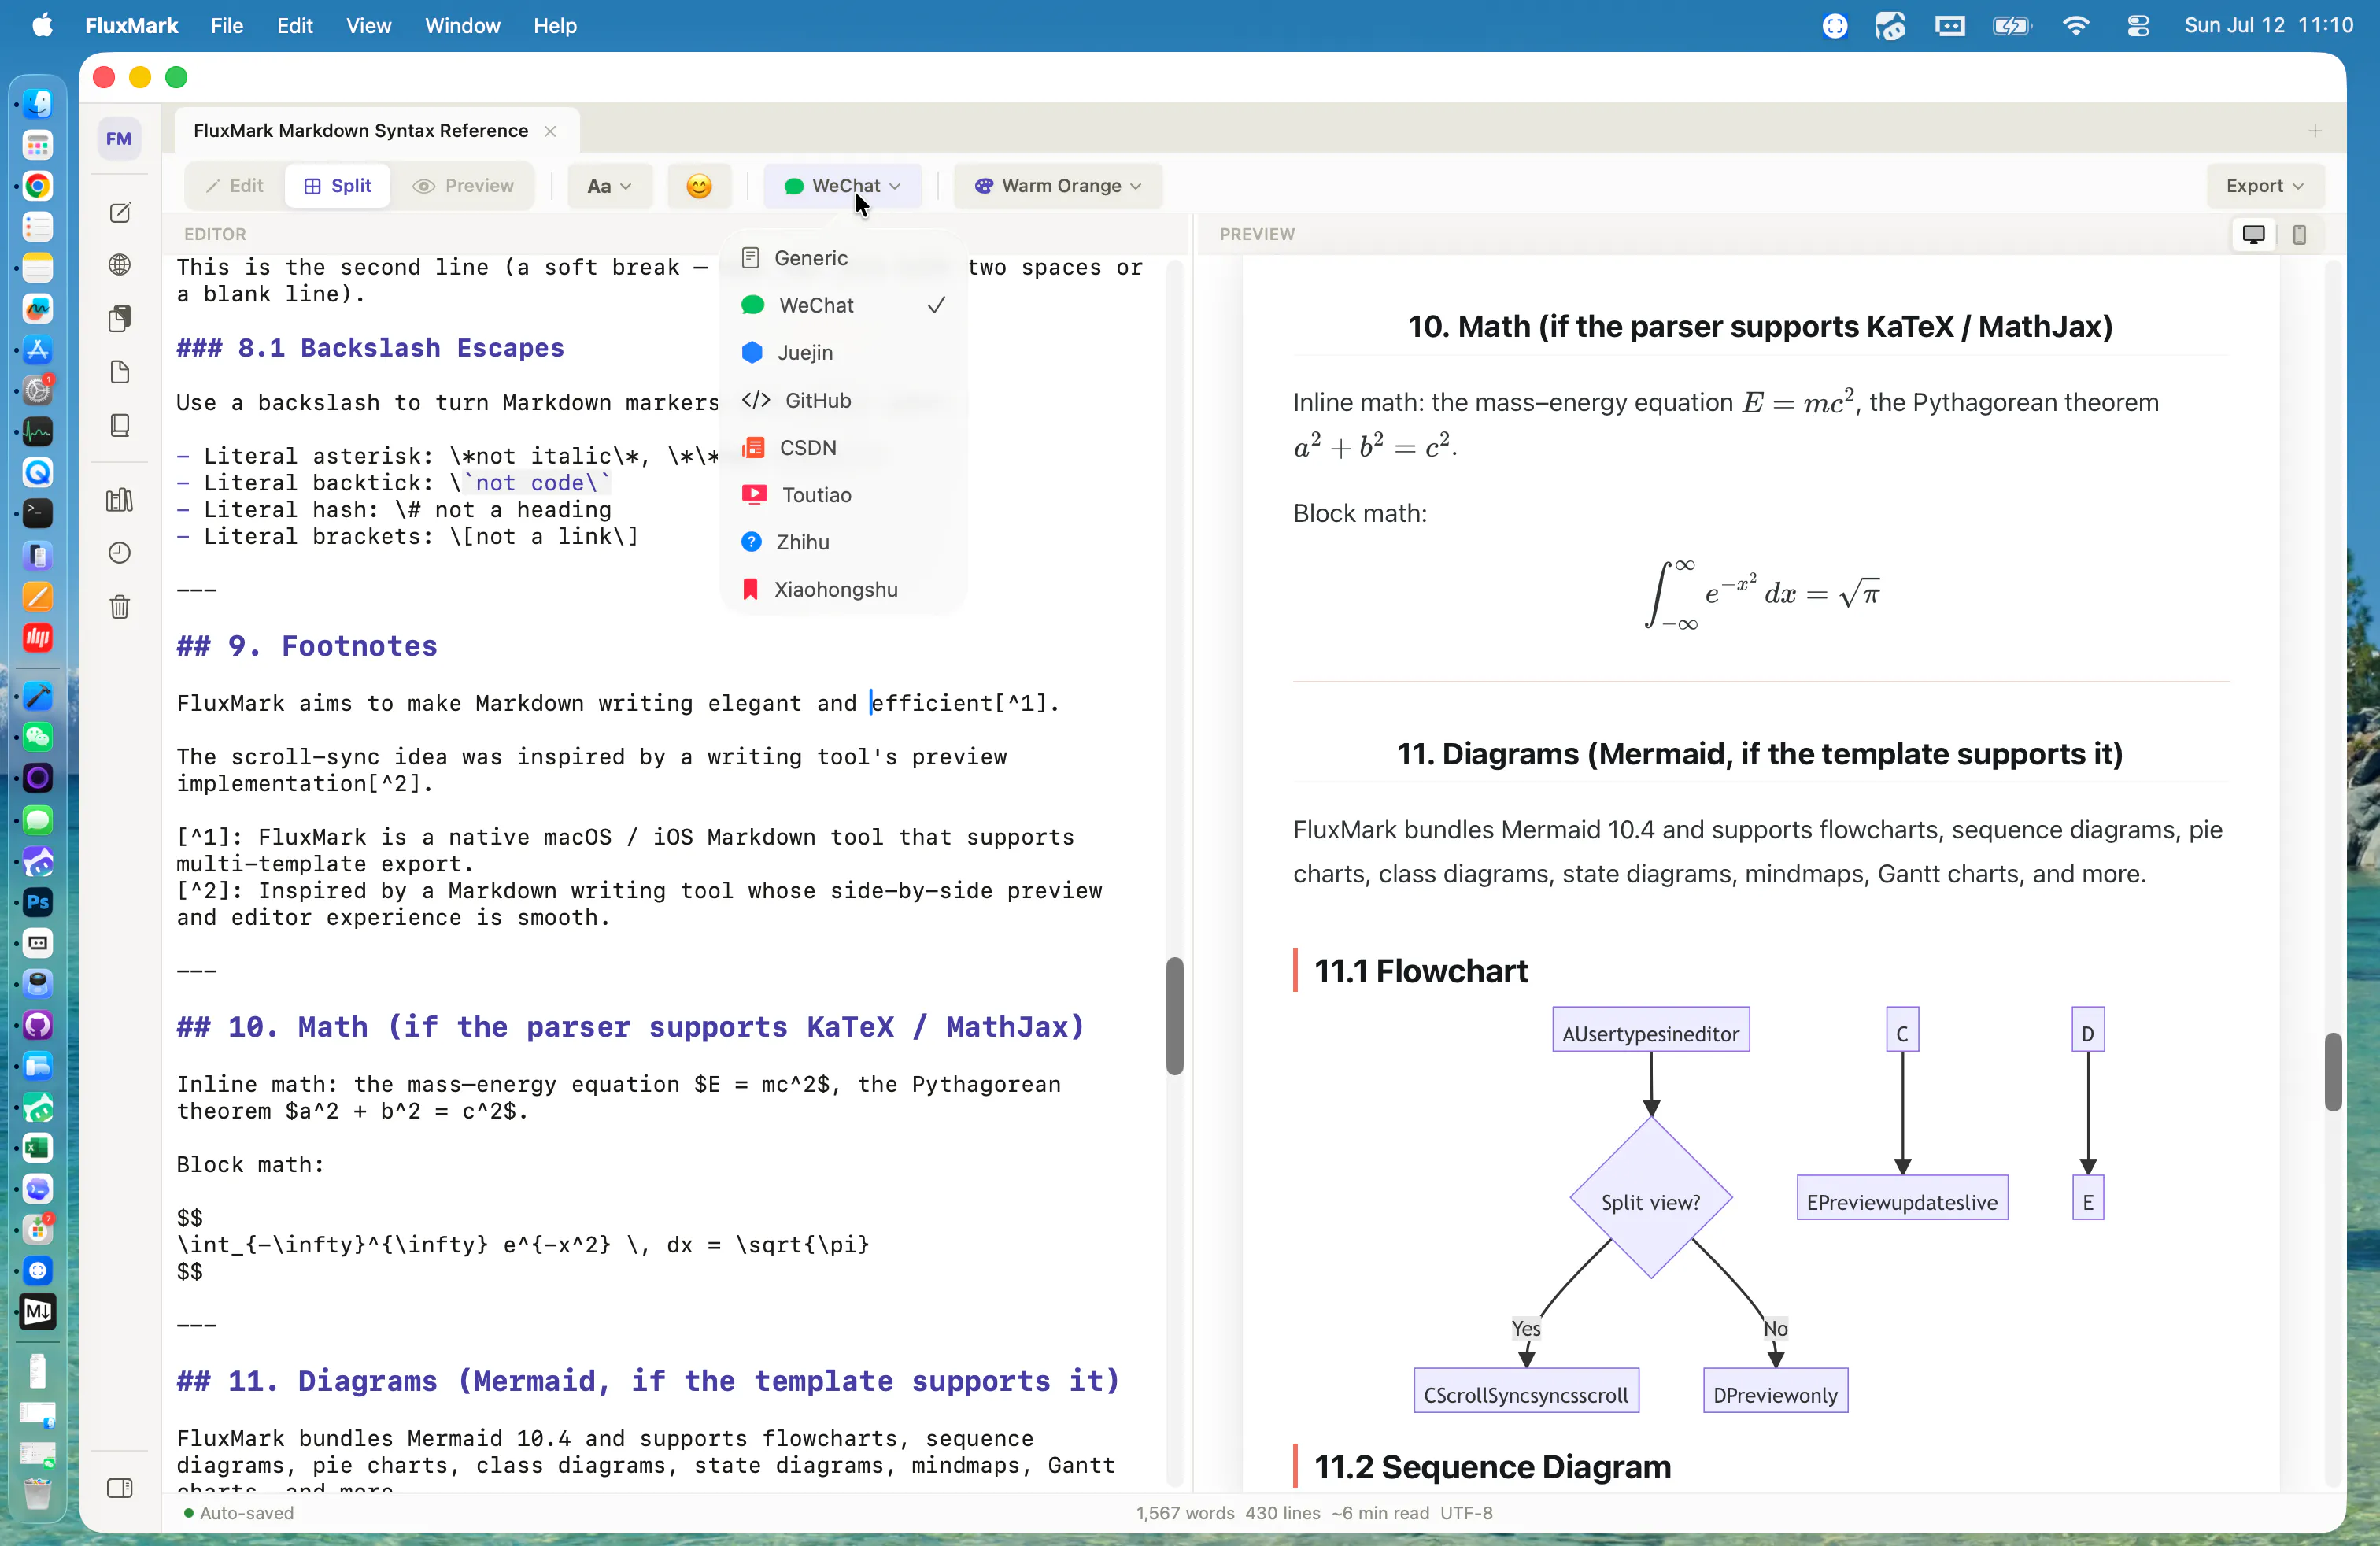Open the single page document icon
This screenshot has width=2380, height=1546.
119,372
